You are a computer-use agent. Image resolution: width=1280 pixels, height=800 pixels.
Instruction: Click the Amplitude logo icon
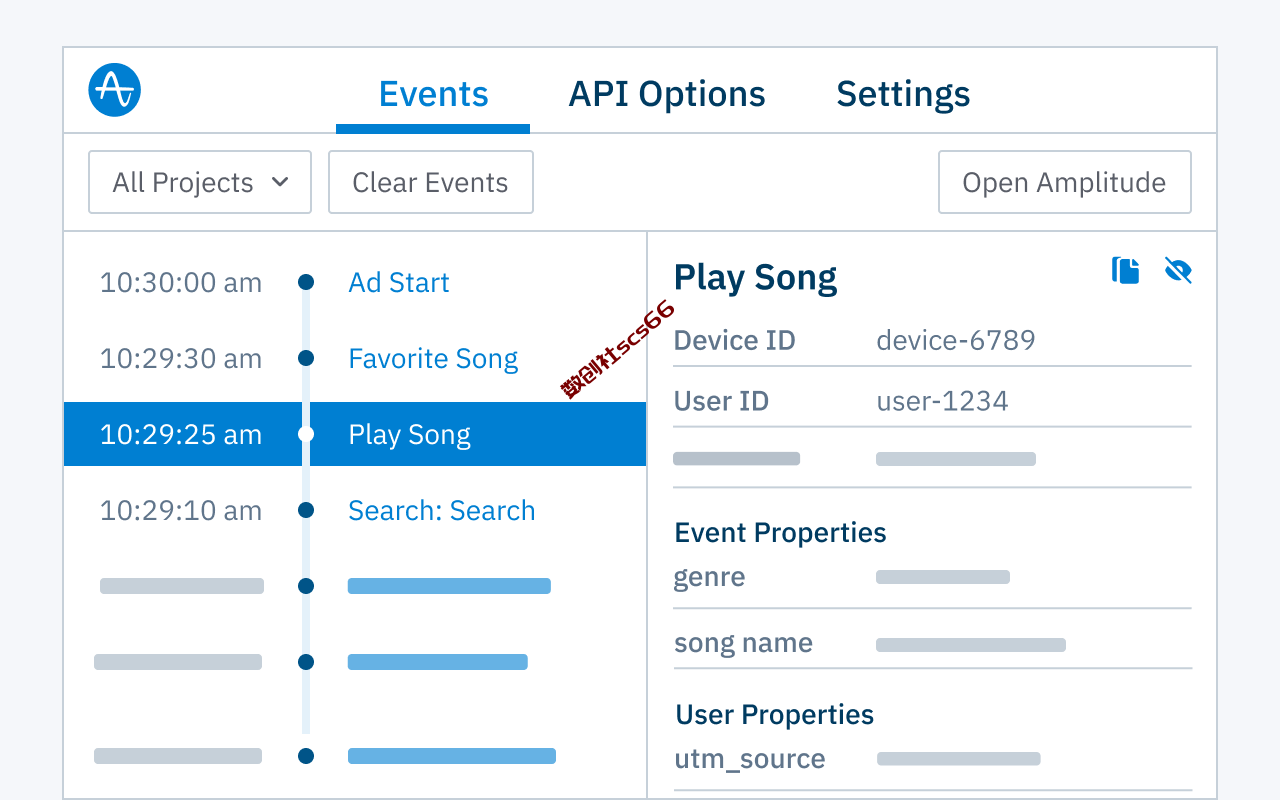tap(114, 91)
